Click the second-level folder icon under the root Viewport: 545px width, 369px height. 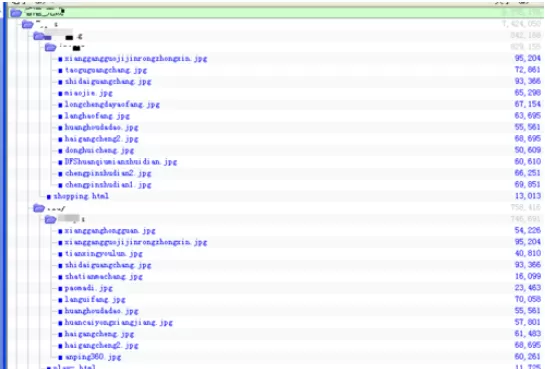click(27, 24)
